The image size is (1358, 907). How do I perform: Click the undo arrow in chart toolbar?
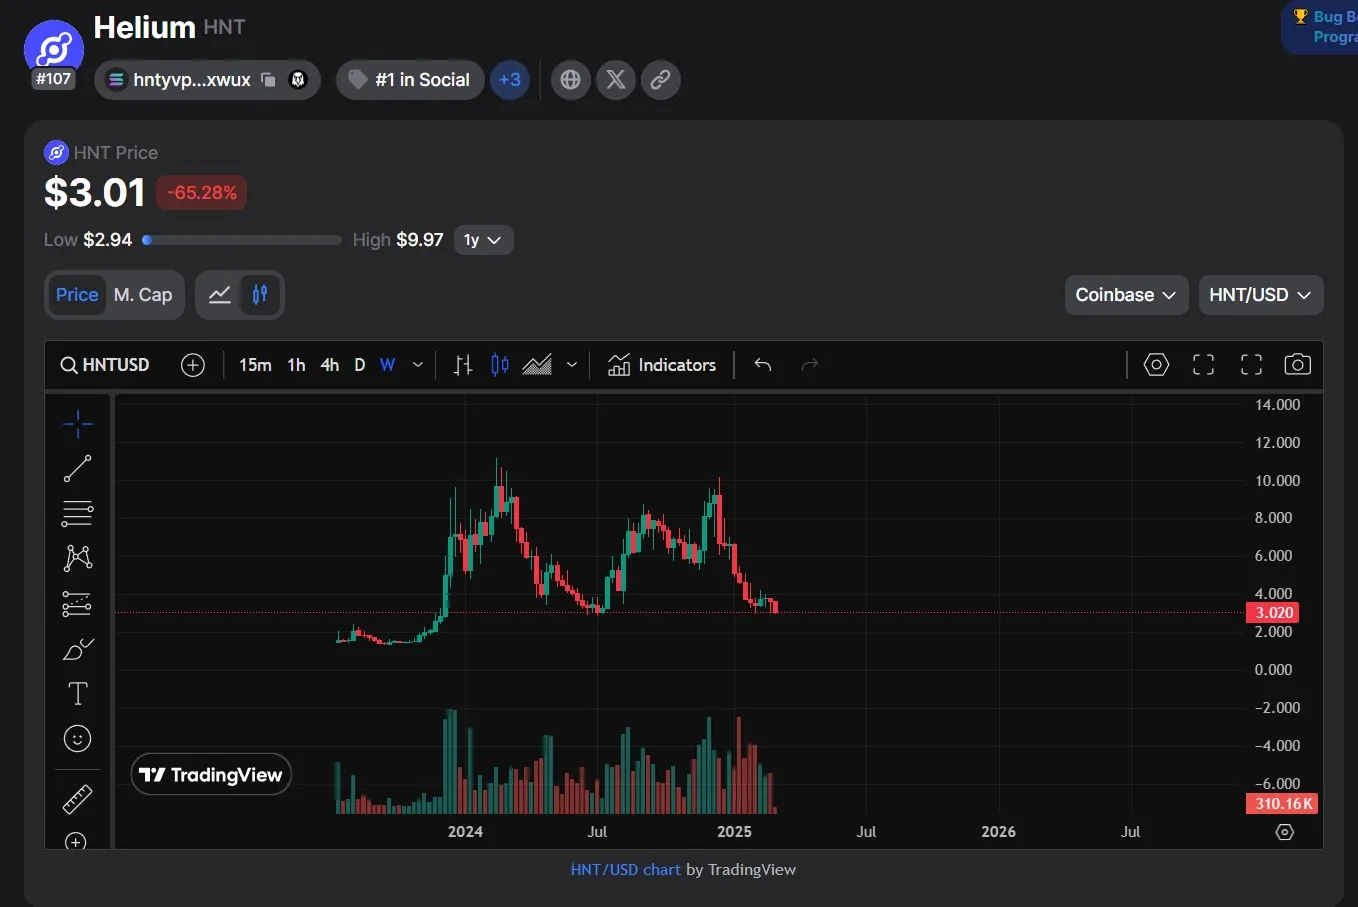tap(763, 365)
